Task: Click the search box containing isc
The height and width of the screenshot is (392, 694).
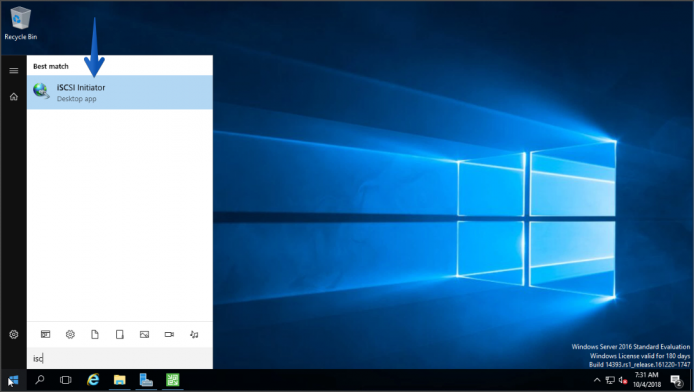Action: coord(120,358)
